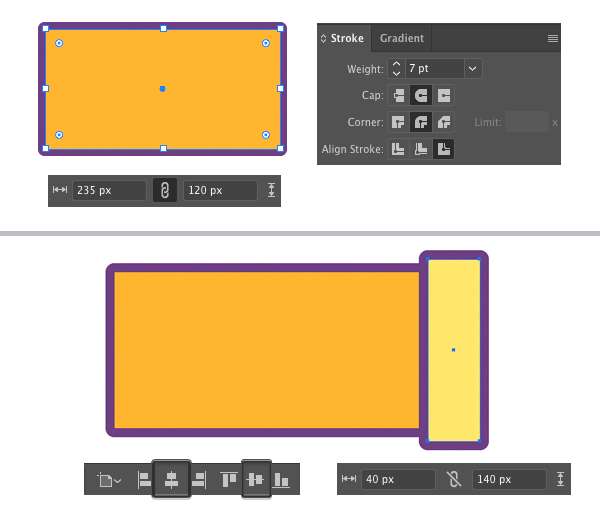Apply the Bevel Join corner option
This screenshot has width=600, height=514.
[x=443, y=123]
